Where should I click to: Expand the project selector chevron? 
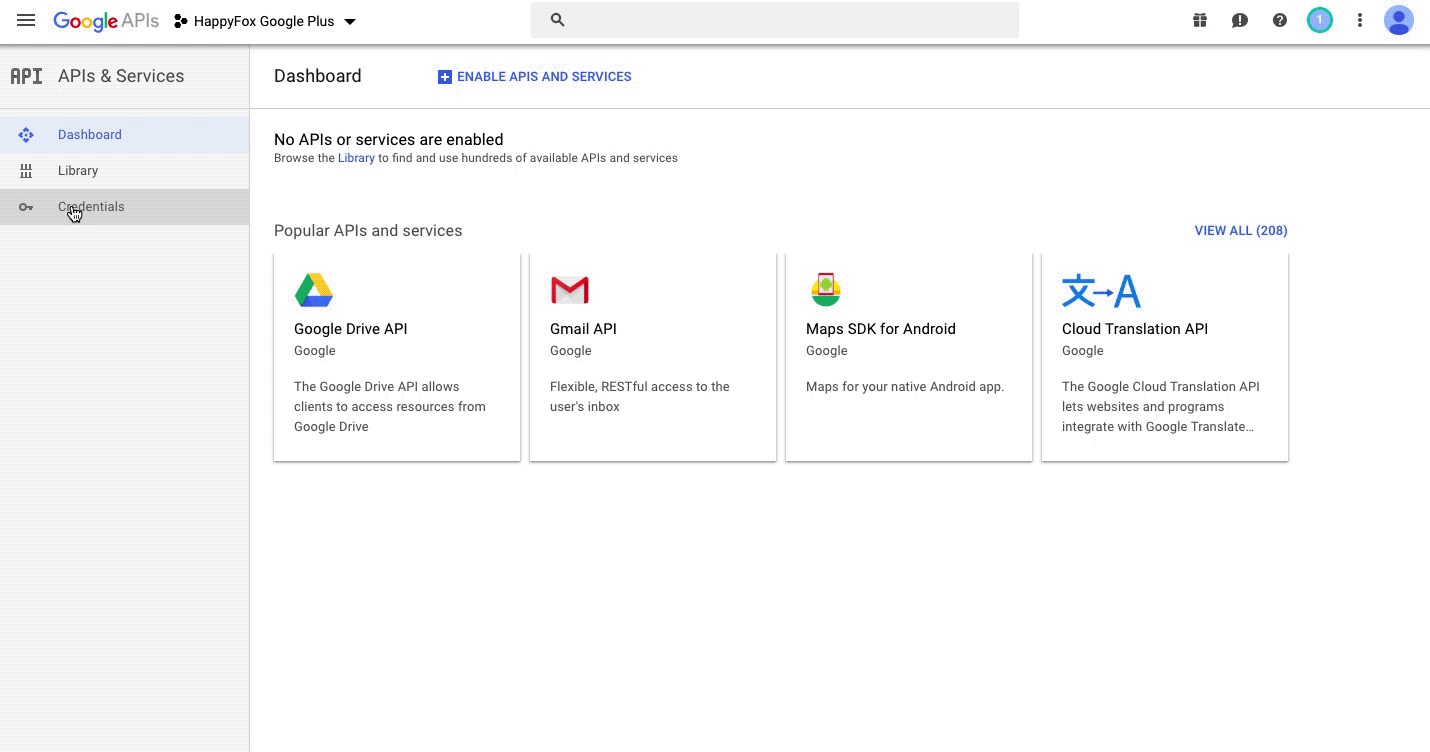tap(349, 20)
